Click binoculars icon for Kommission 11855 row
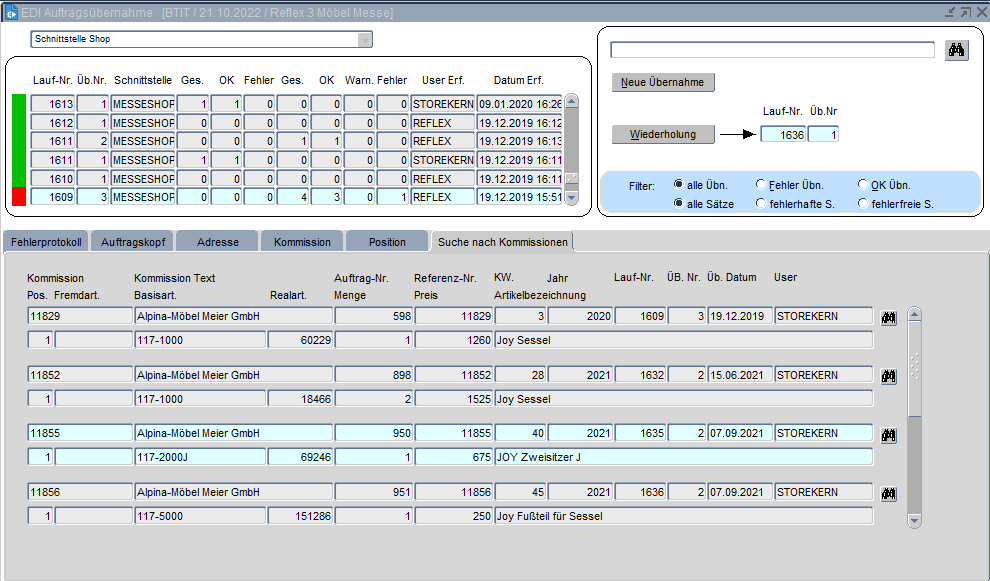 888,435
